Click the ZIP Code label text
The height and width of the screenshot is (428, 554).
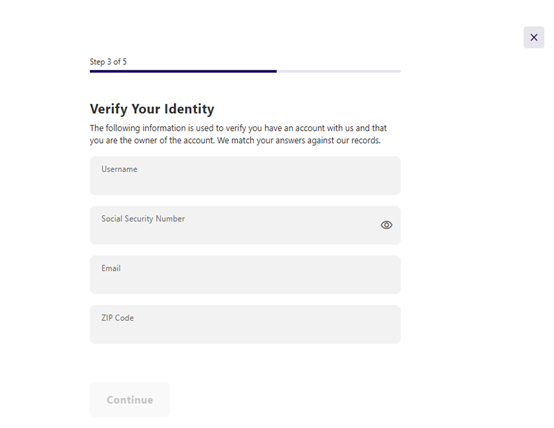(117, 318)
